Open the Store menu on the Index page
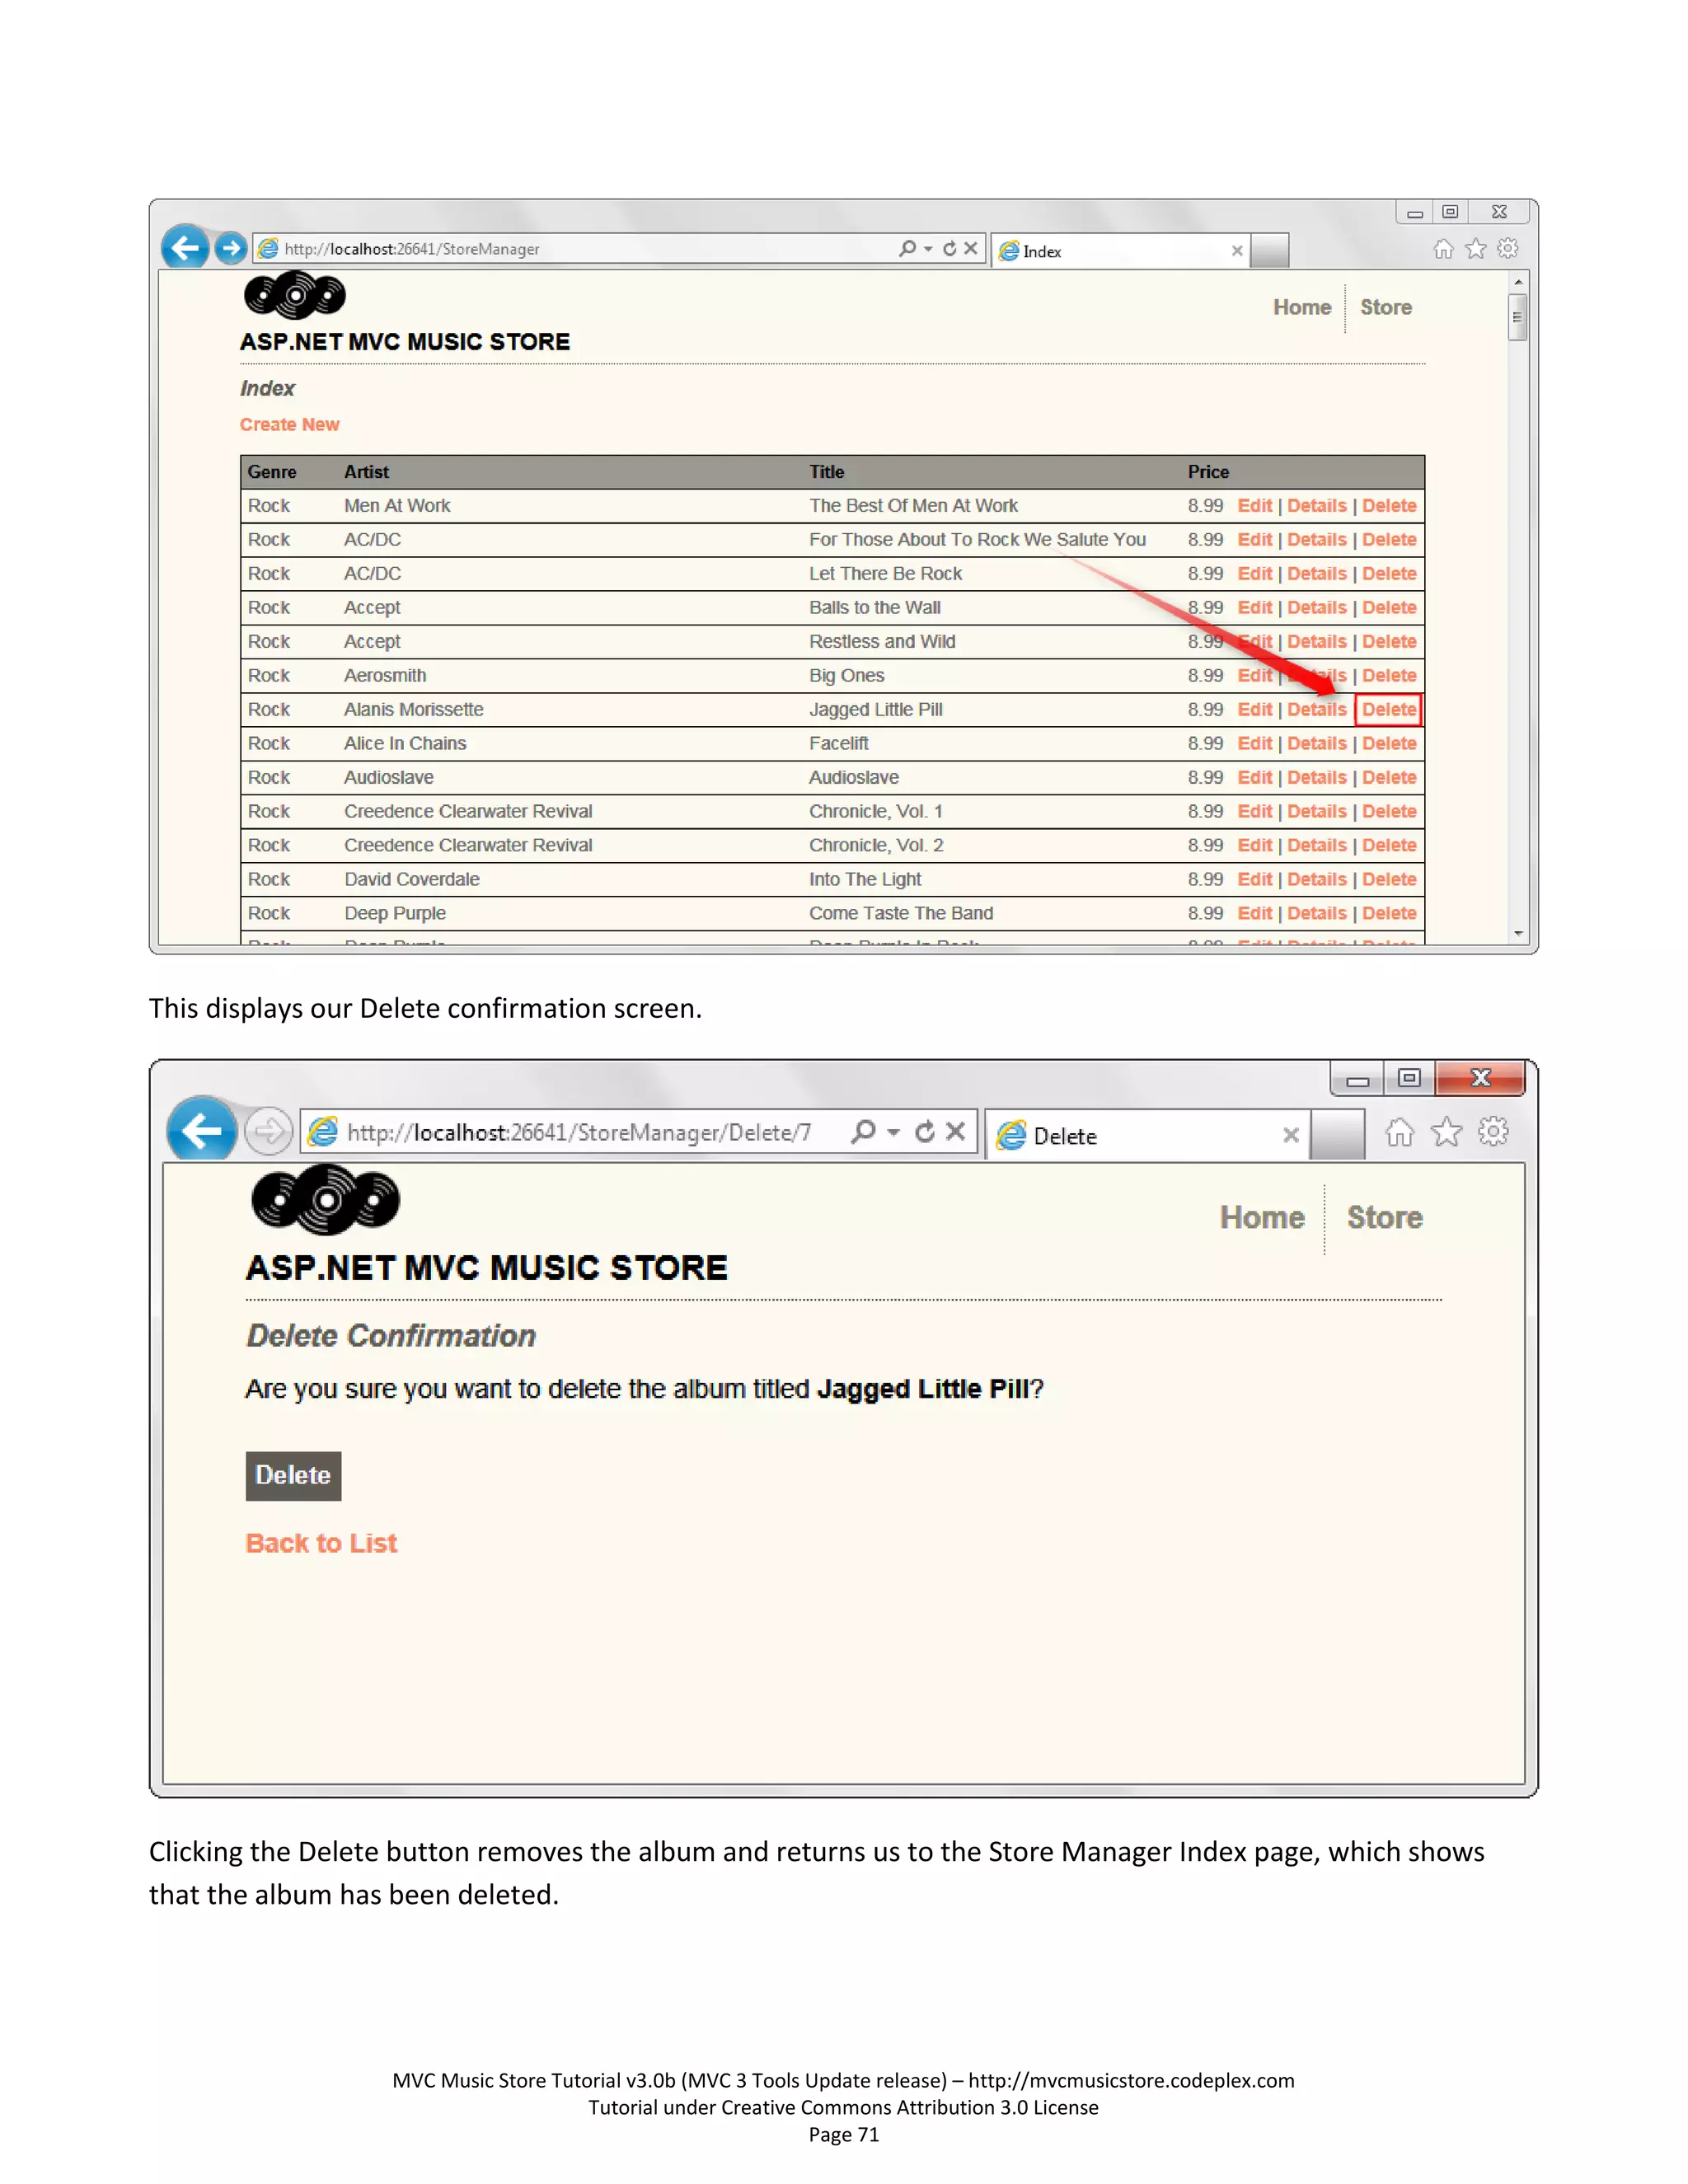The width and height of the screenshot is (1688, 2184). 1386,307
